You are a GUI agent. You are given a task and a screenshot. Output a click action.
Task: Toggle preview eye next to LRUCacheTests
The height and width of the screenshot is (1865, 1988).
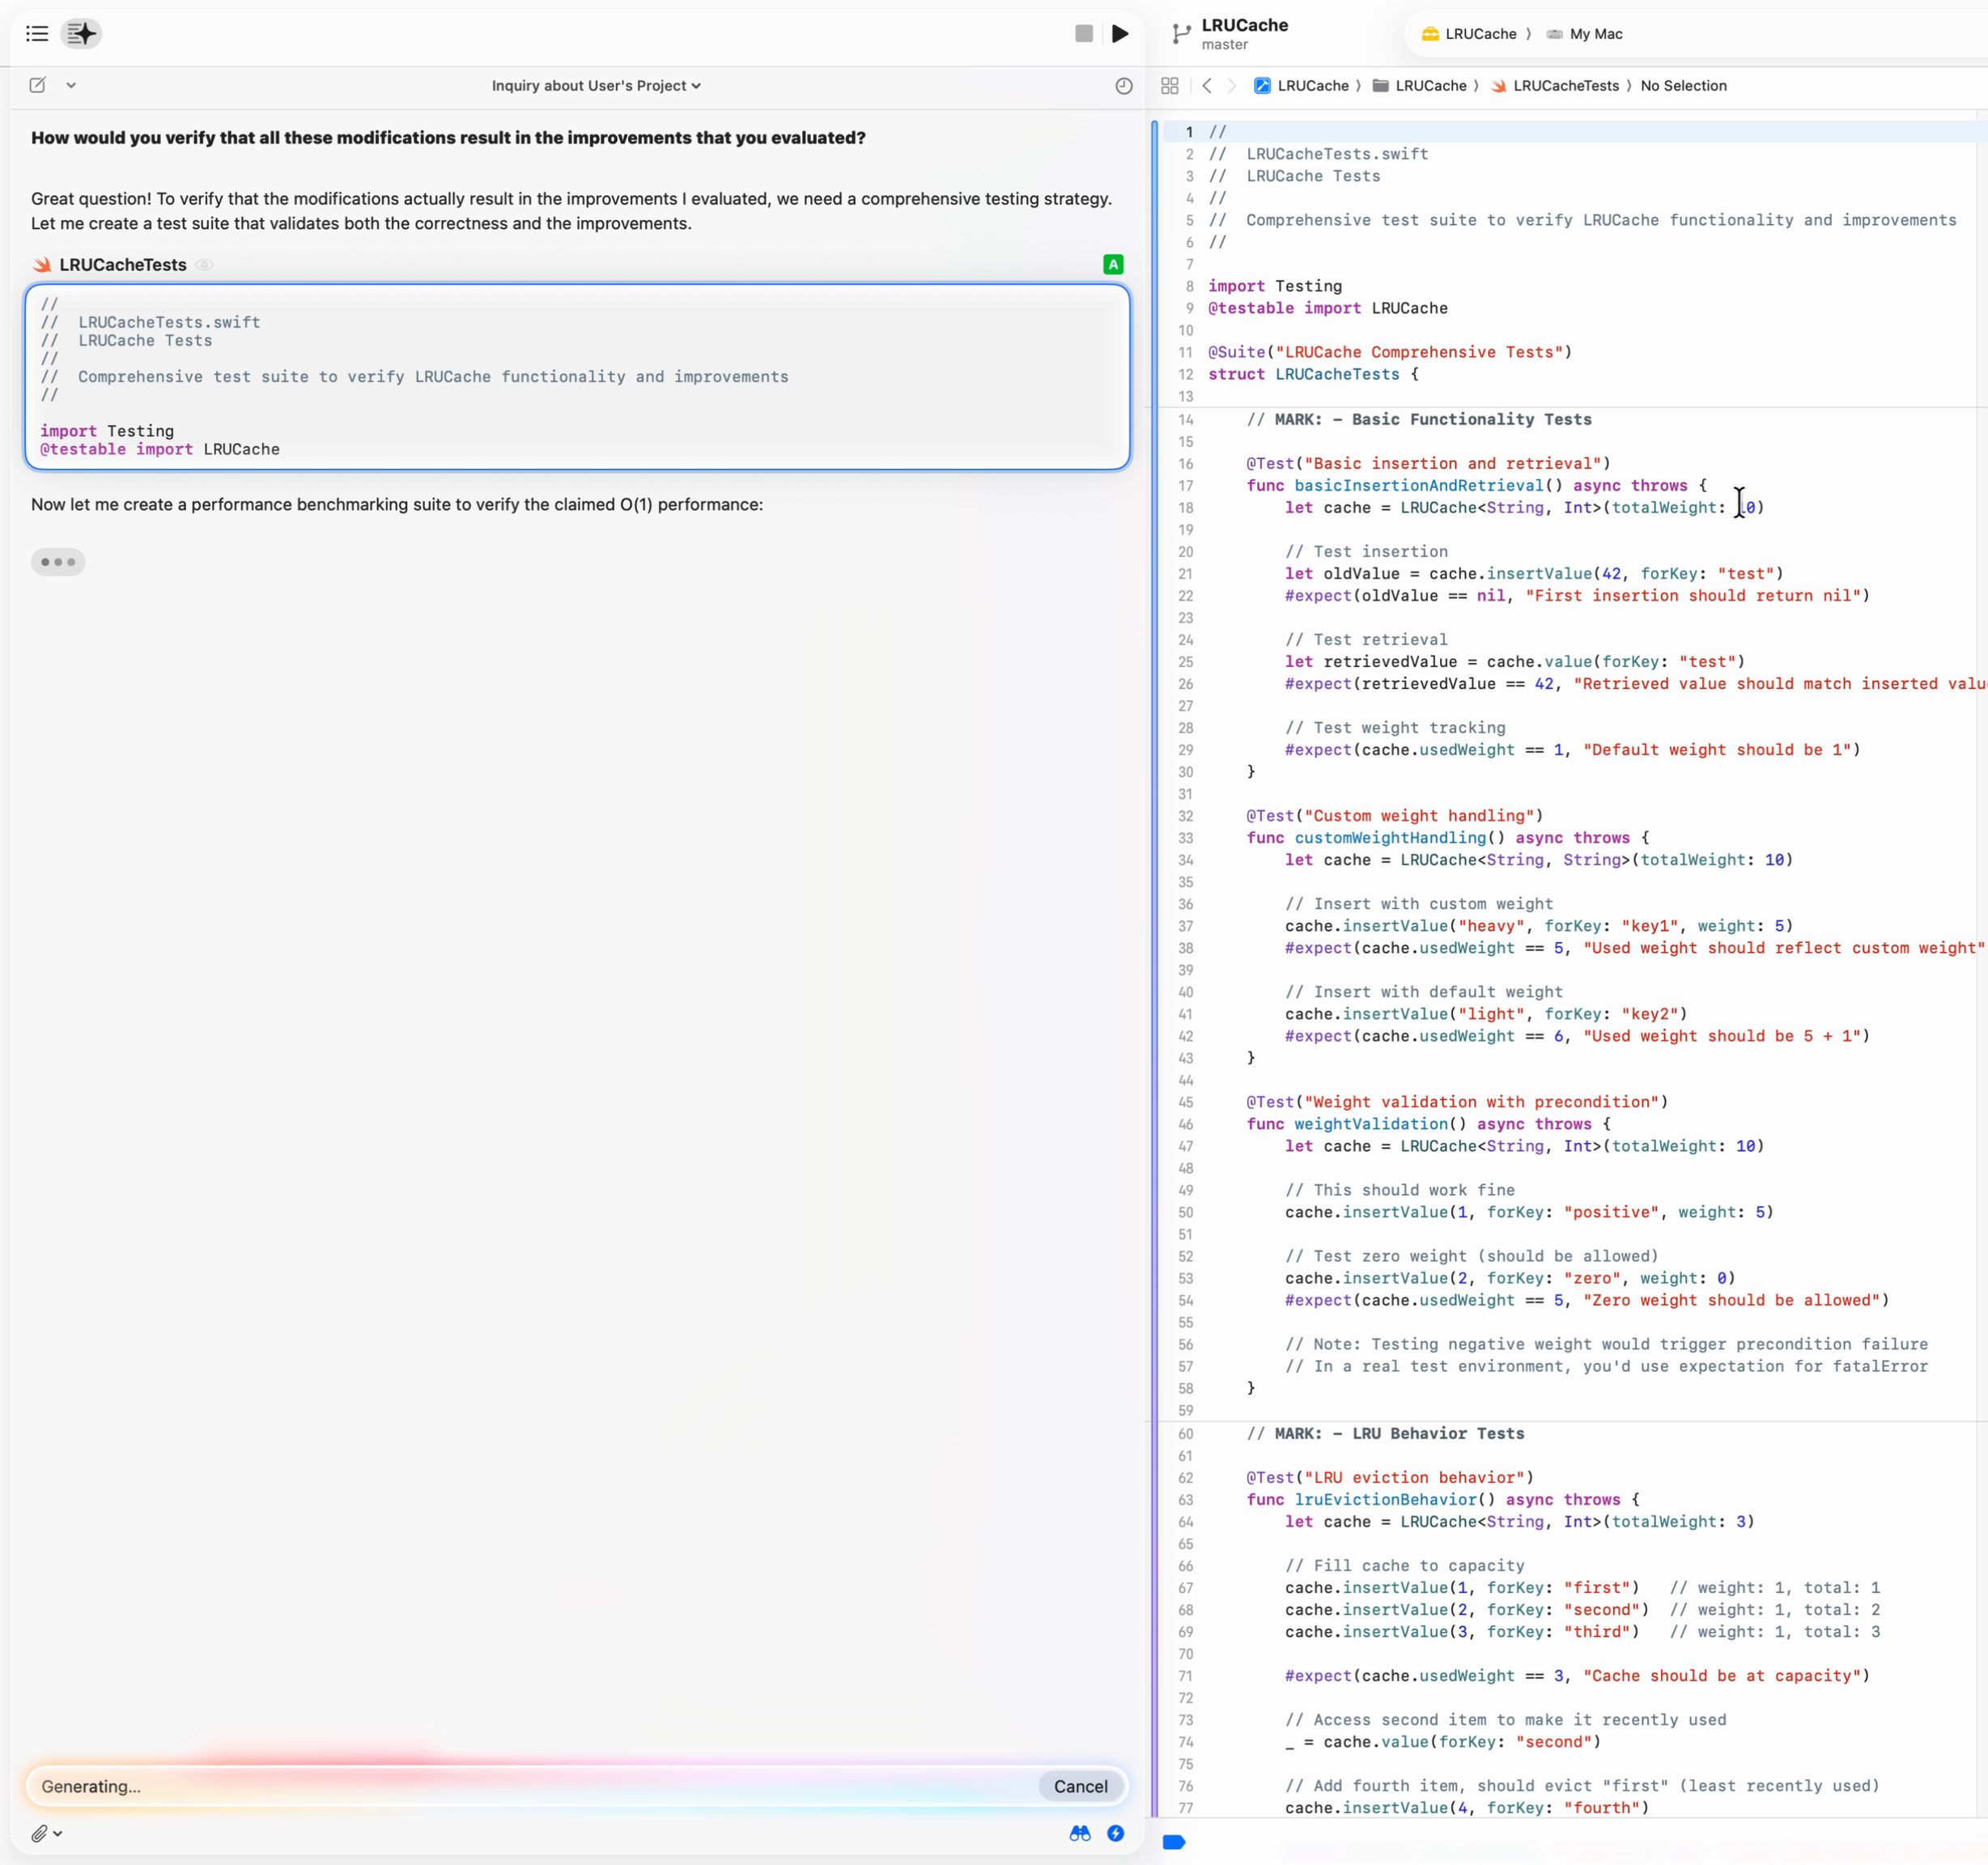click(x=204, y=265)
